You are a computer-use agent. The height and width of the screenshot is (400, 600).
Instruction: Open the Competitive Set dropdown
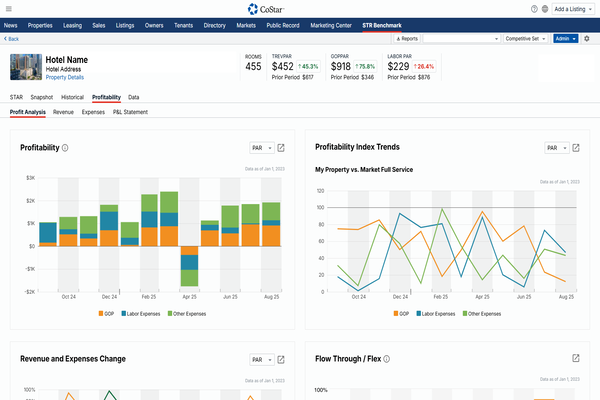click(525, 39)
